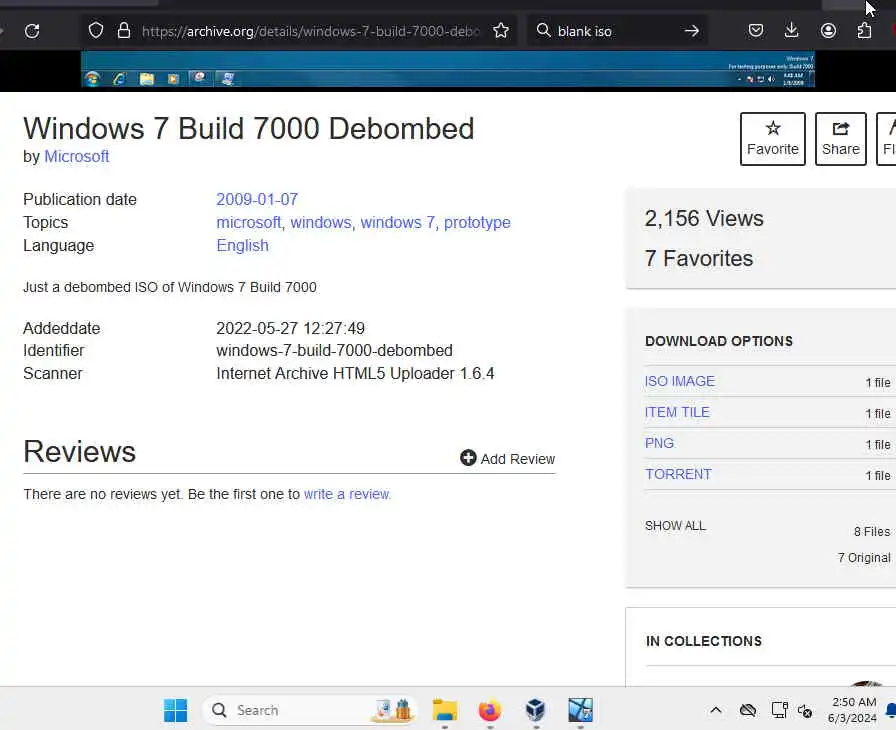Click the 'IN COLLECTIONS' heading

703,641
